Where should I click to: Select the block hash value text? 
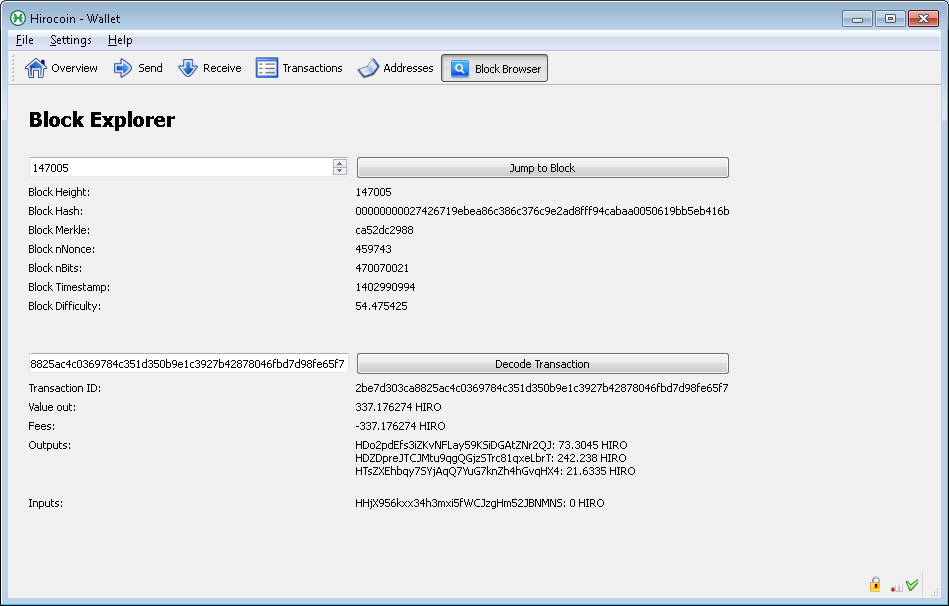[542, 211]
